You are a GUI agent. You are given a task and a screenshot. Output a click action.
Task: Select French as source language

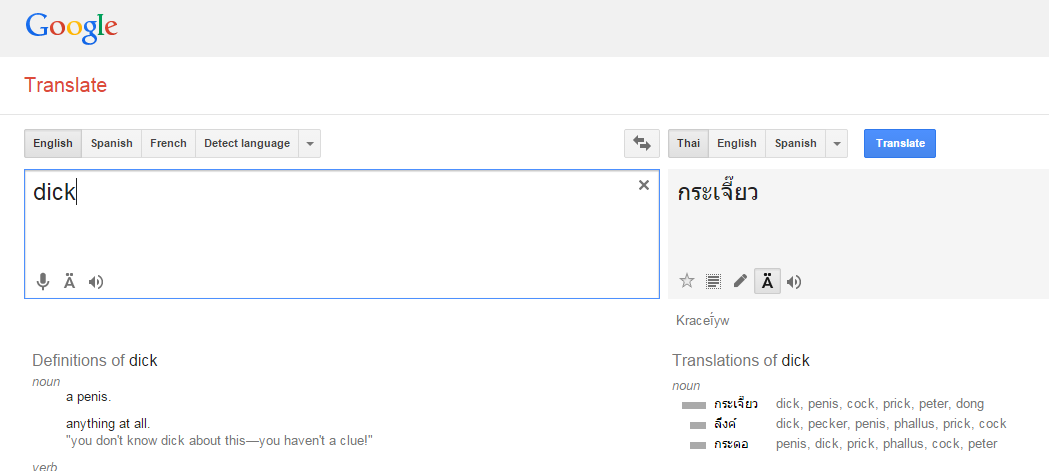click(x=168, y=143)
